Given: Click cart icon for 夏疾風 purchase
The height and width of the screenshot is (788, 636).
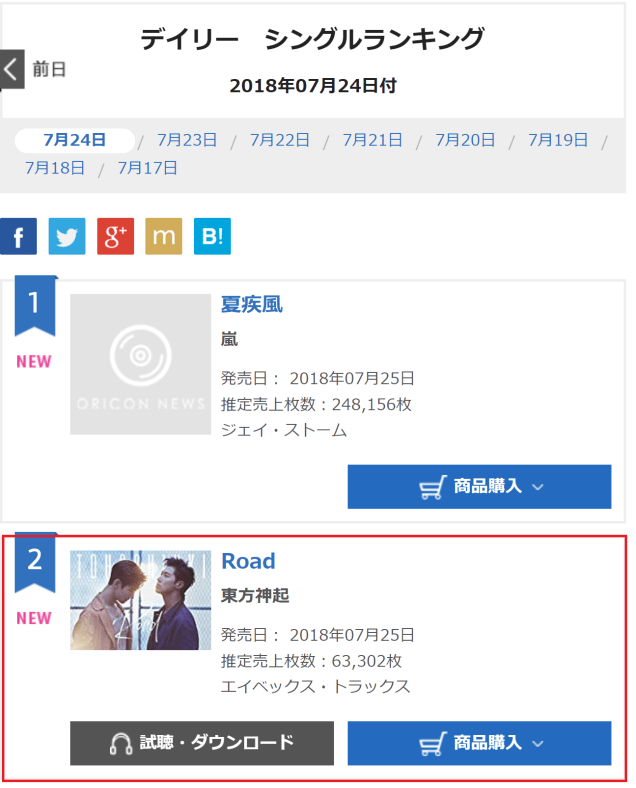Looking at the screenshot, I should pyautogui.click(x=433, y=487).
